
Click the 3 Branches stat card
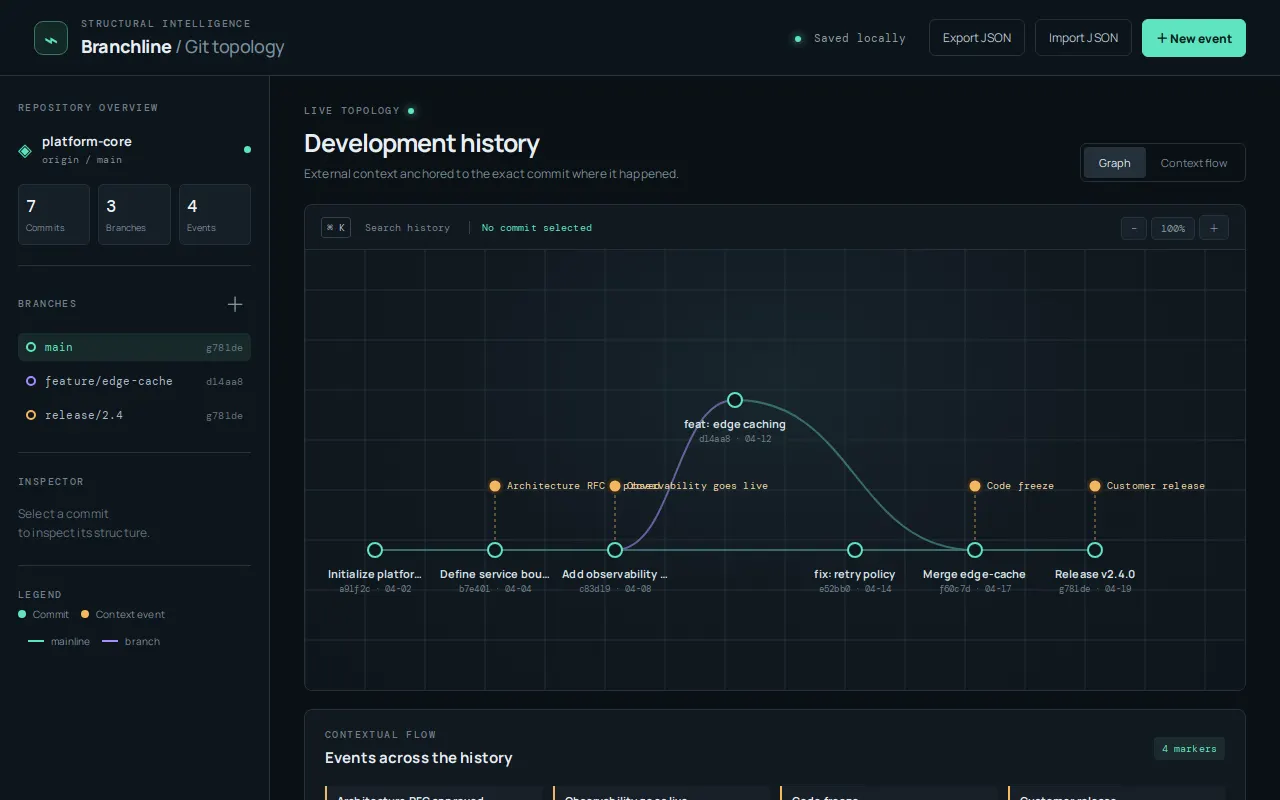point(134,214)
